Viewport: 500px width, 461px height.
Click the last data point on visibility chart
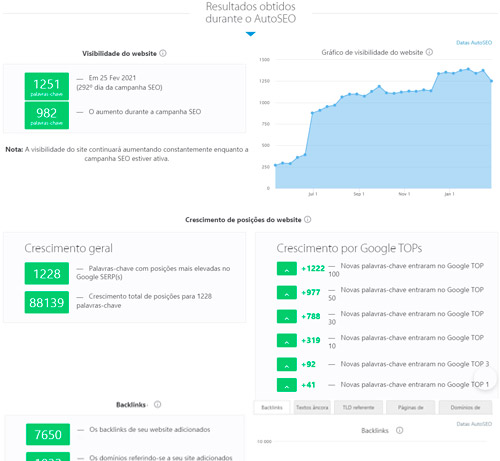491,81
